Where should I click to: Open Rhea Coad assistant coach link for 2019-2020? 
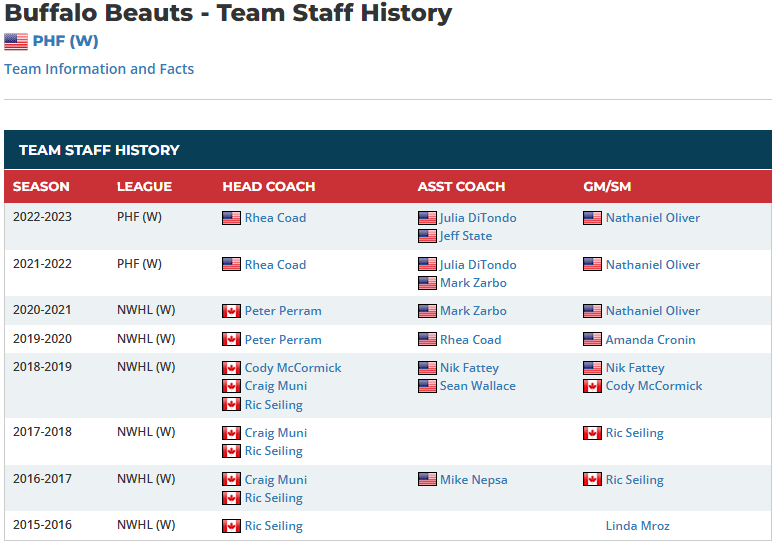(x=471, y=340)
